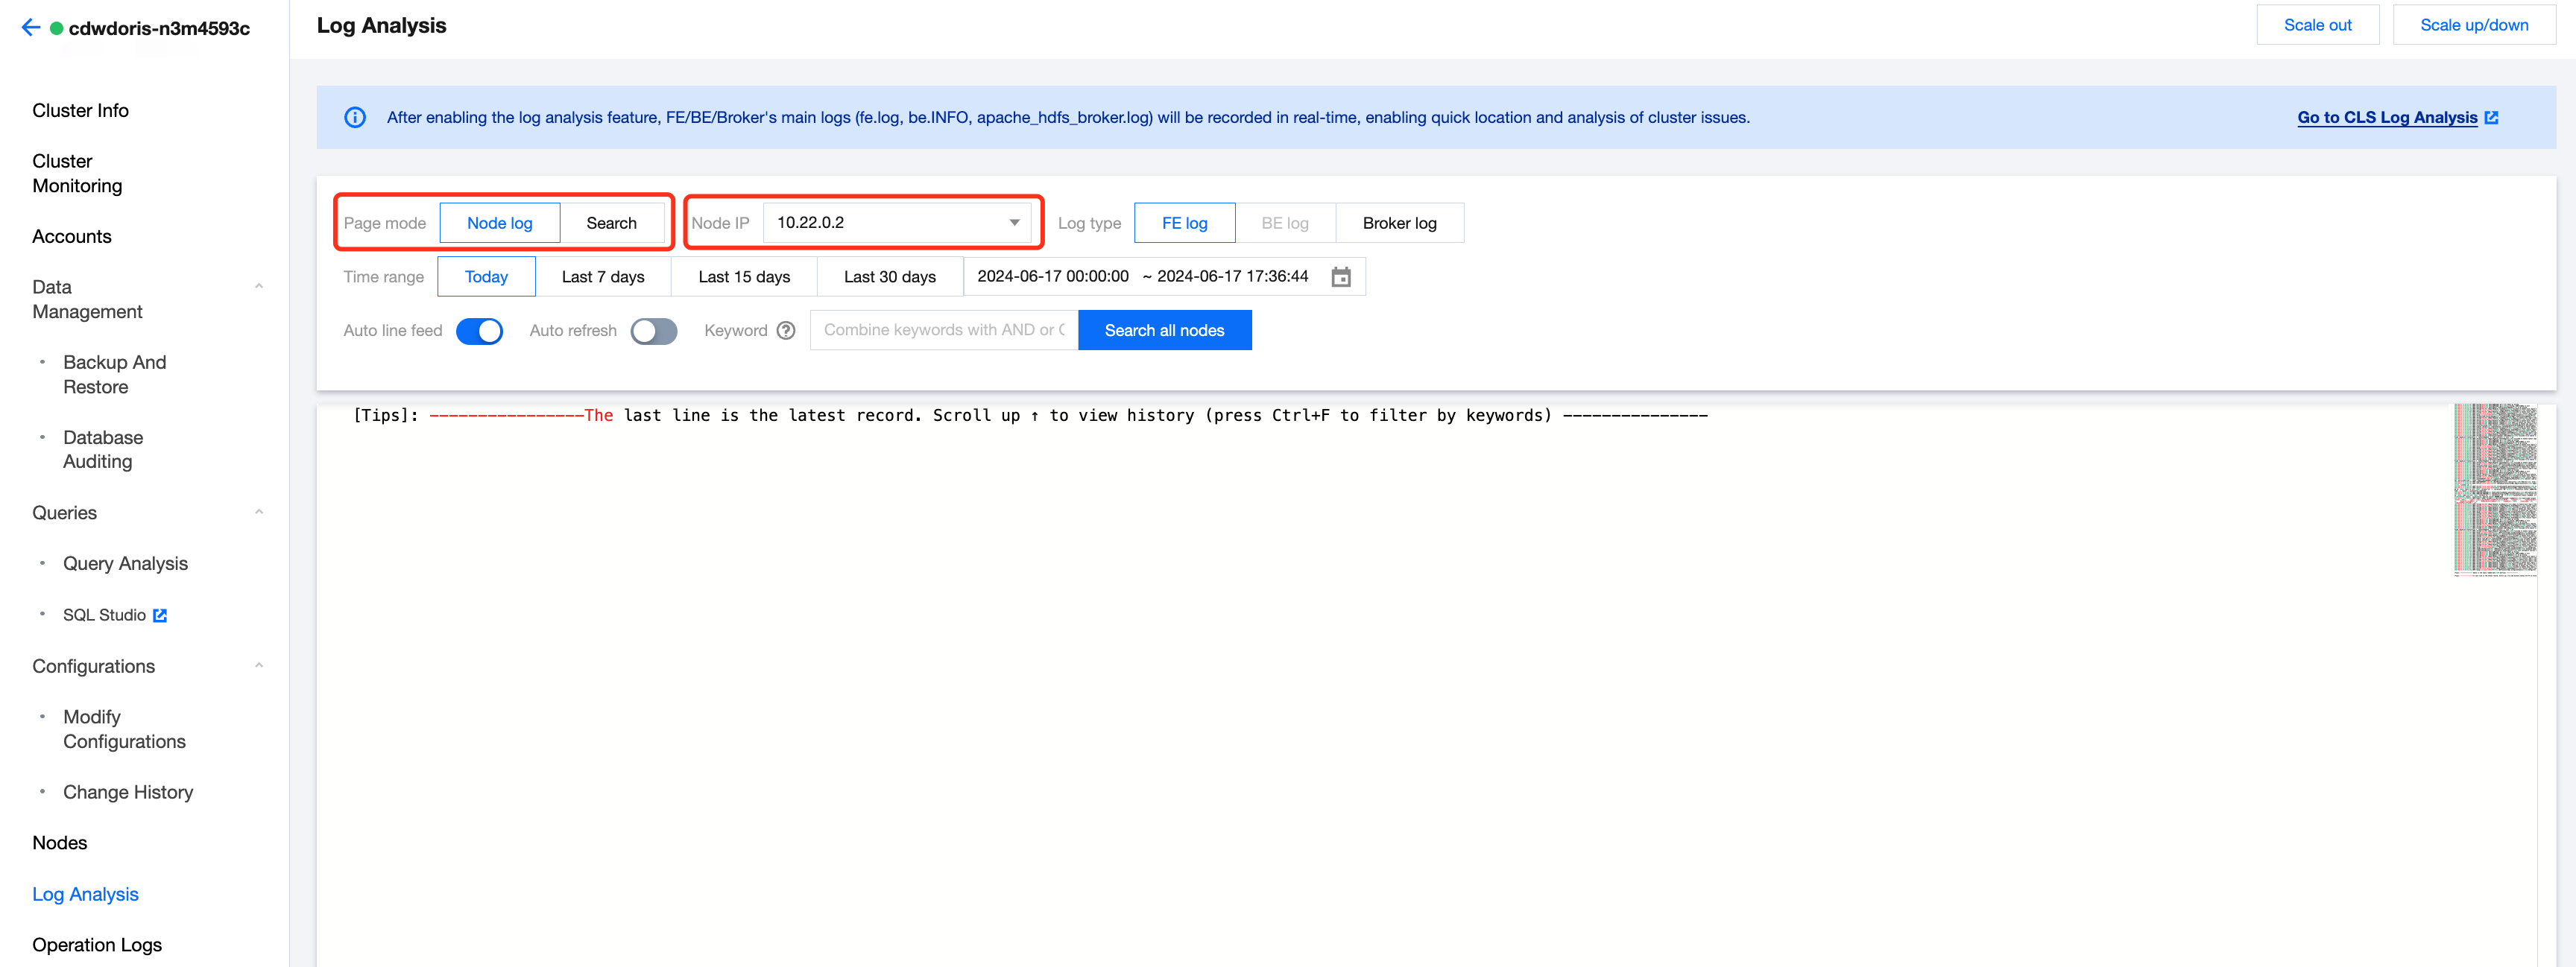Viewport: 2576px width, 967px height.
Task: Open the Node IP dropdown
Action: point(896,223)
